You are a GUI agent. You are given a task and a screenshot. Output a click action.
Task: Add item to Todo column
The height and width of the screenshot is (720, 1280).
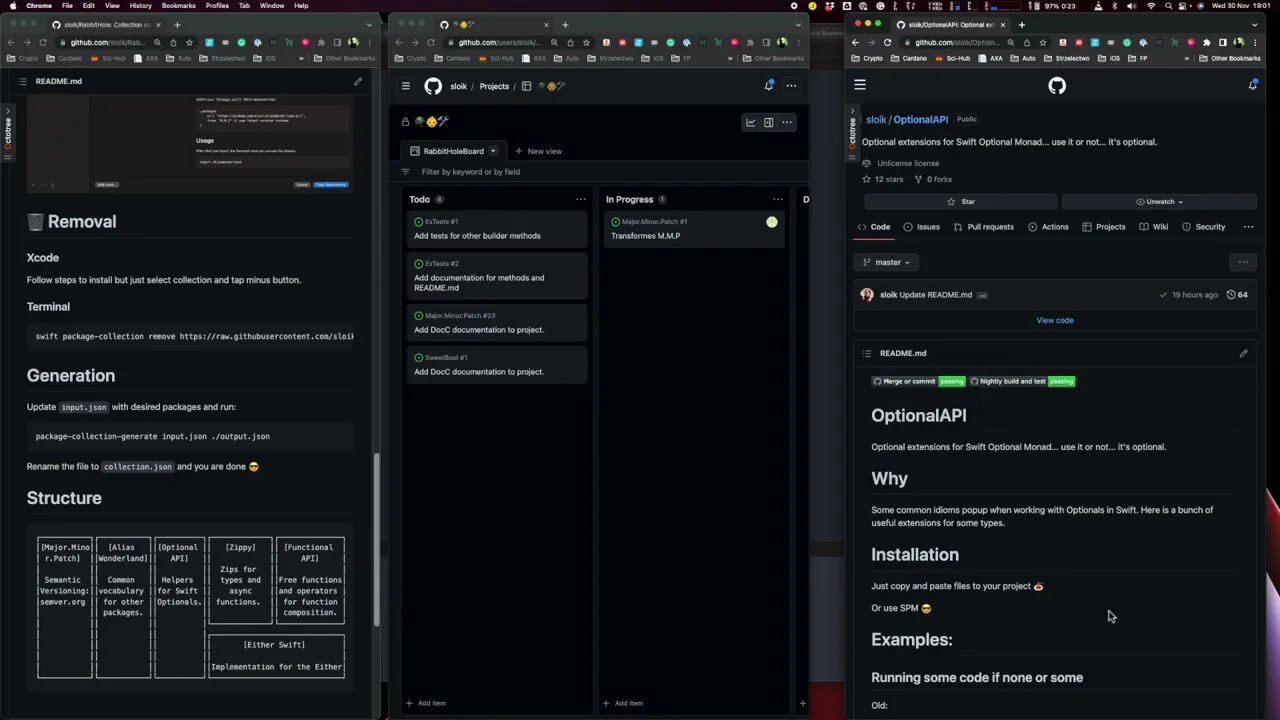pyautogui.click(x=426, y=703)
